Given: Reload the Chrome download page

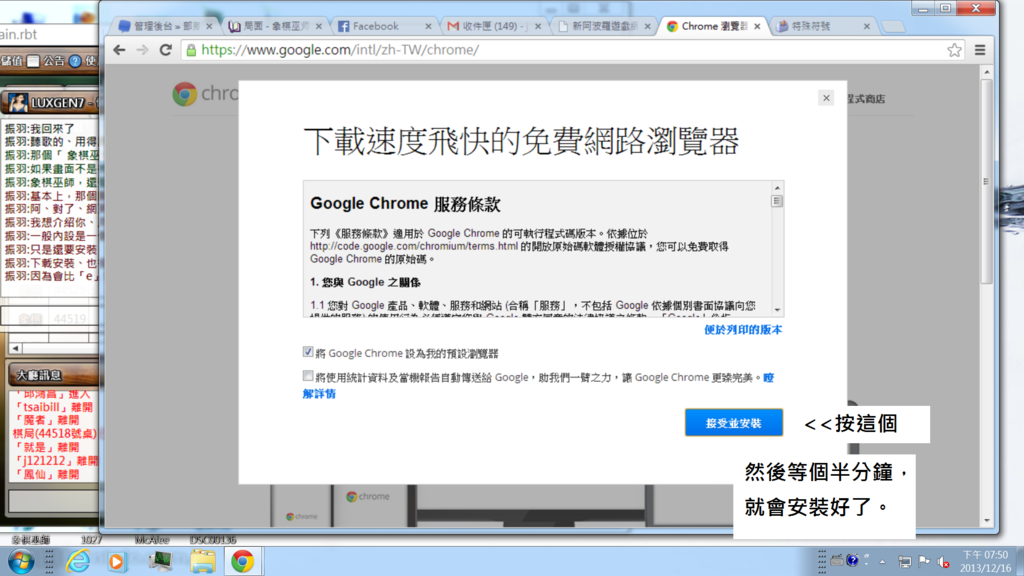Looking at the screenshot, I should pos(166,50).
